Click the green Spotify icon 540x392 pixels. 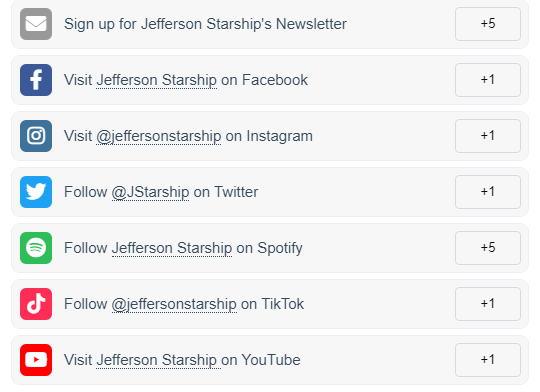[36, 248]
